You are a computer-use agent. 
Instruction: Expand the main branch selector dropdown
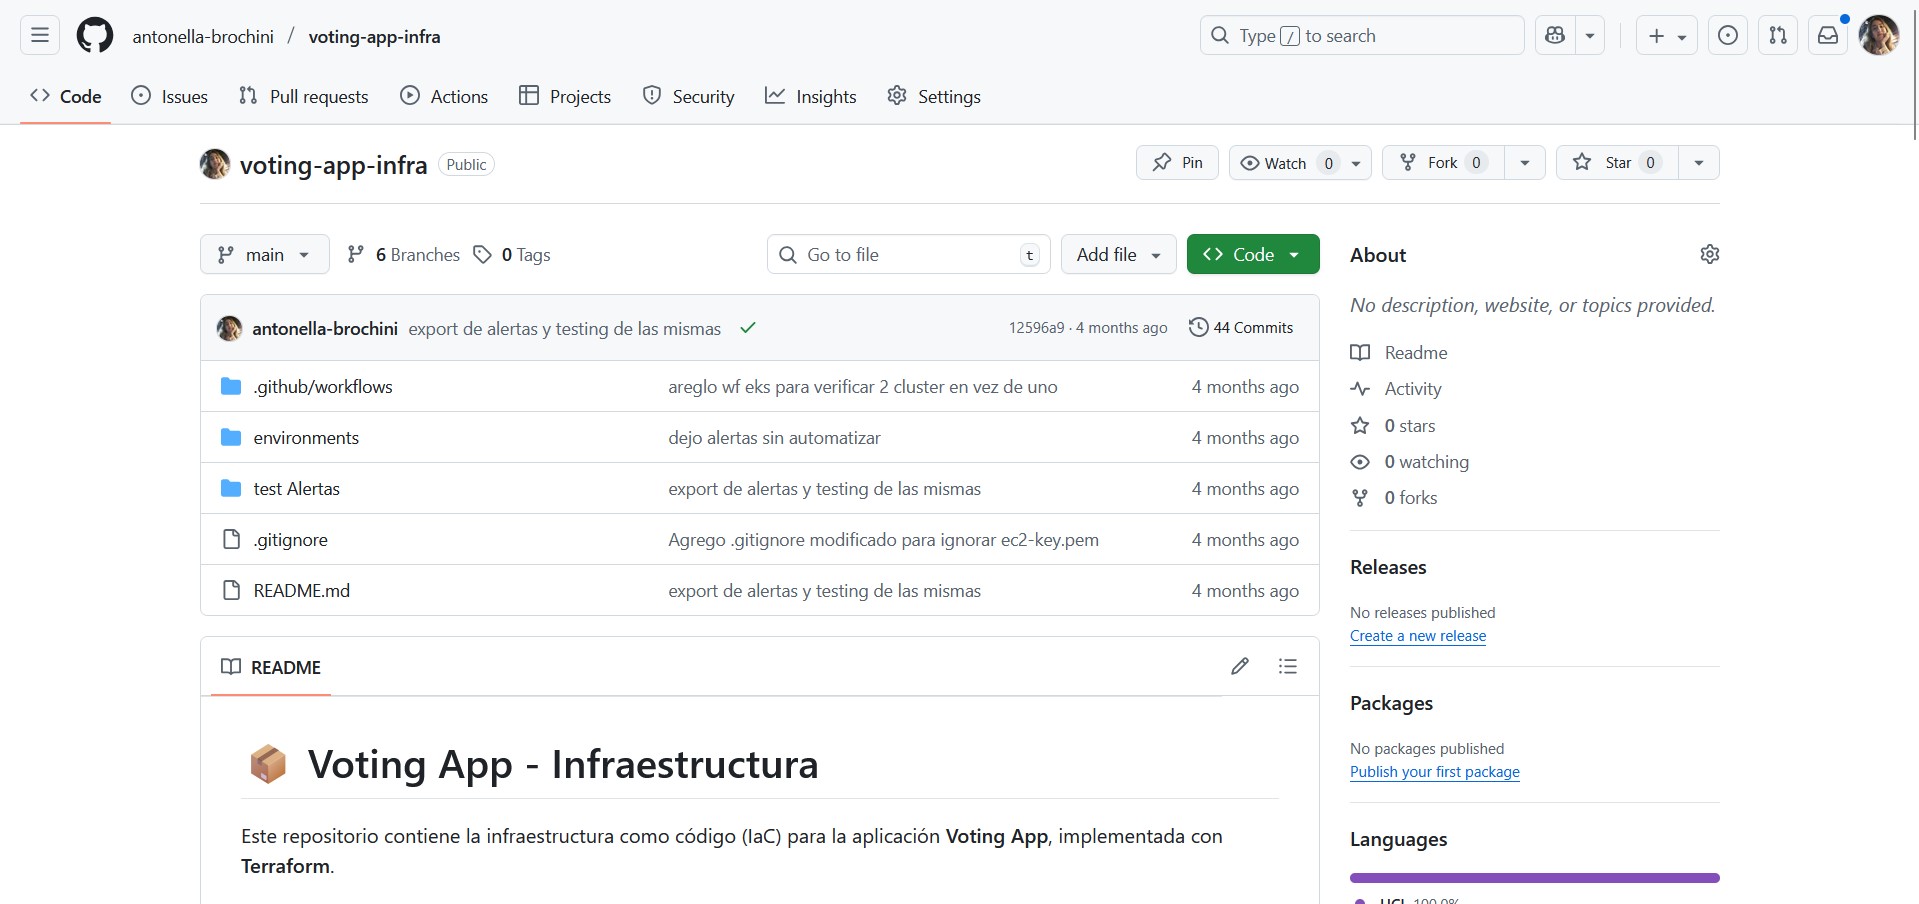(265, 255)
